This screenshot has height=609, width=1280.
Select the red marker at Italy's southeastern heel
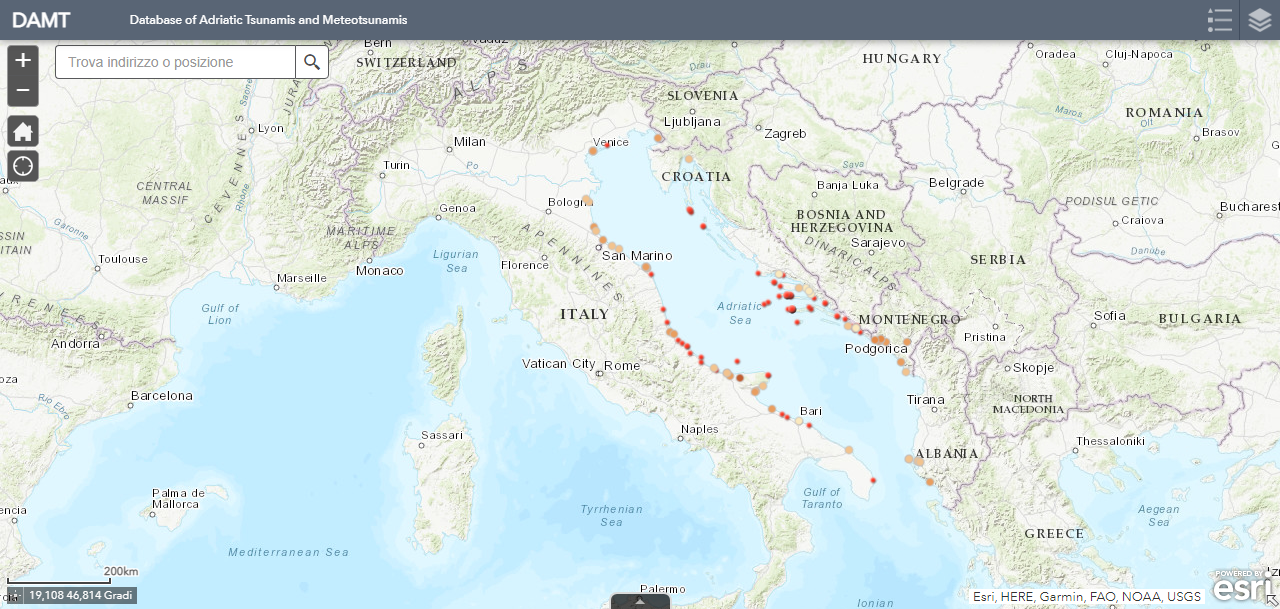point(873,481)
